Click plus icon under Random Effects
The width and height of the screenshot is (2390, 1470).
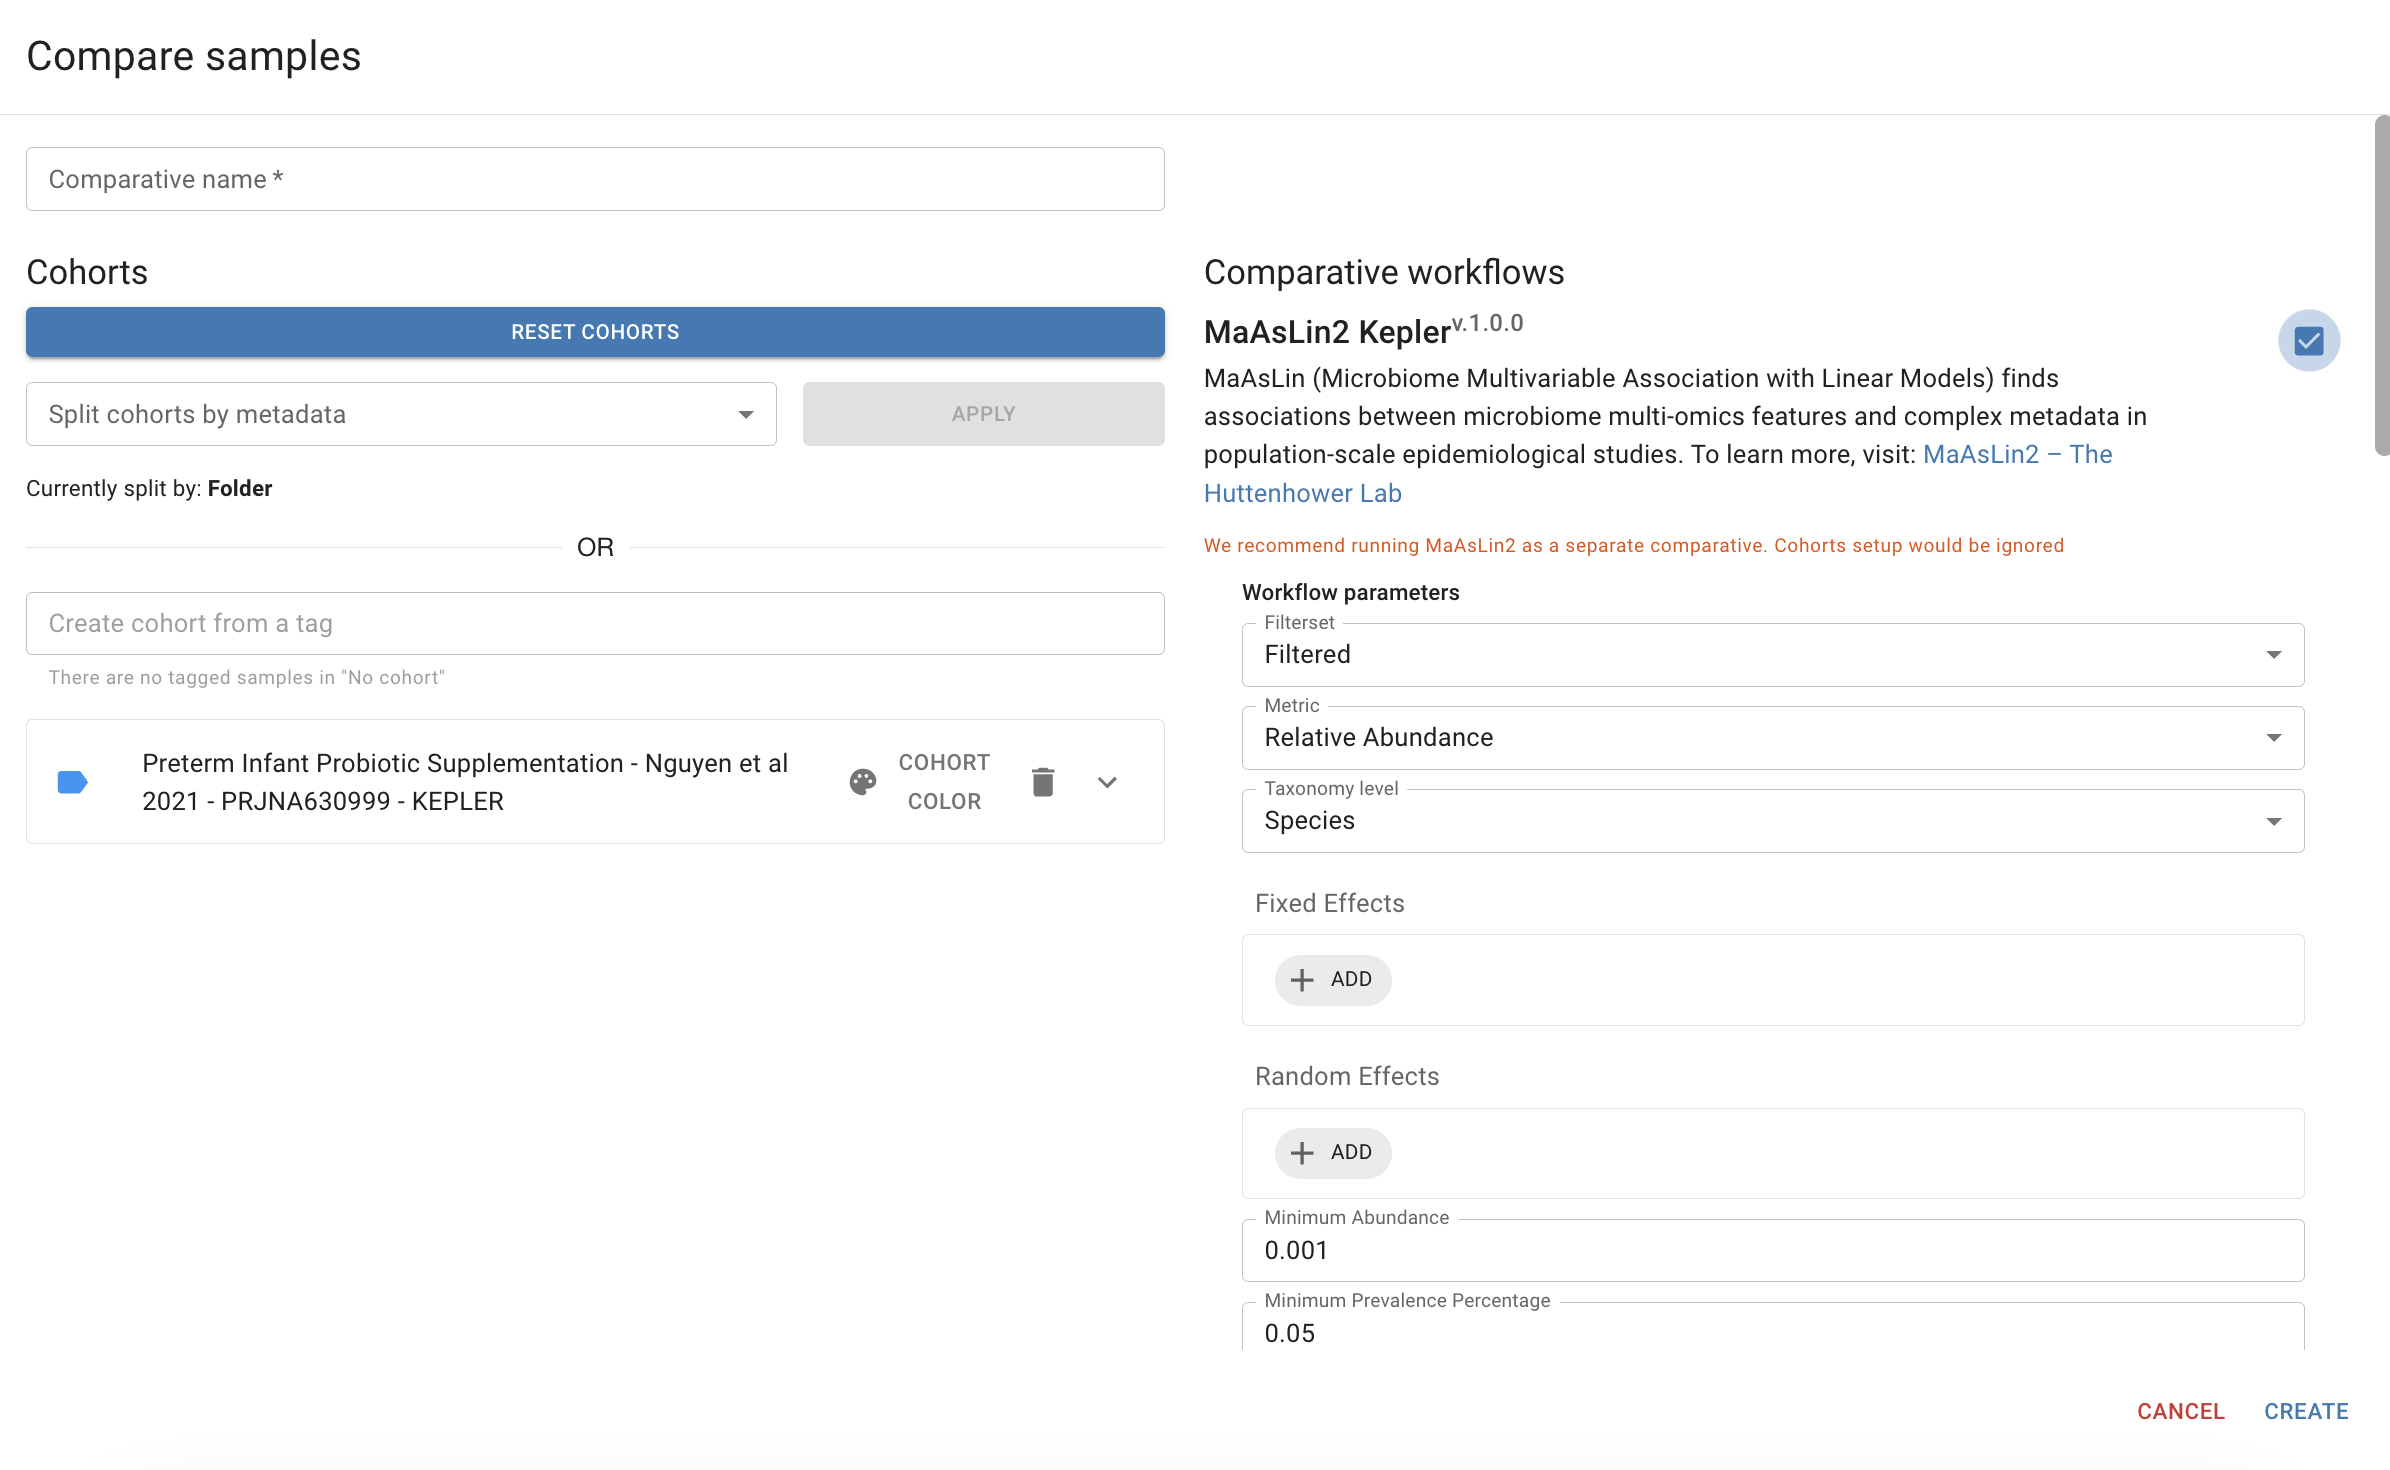pyautogui.click(x=1302, y=1153)
